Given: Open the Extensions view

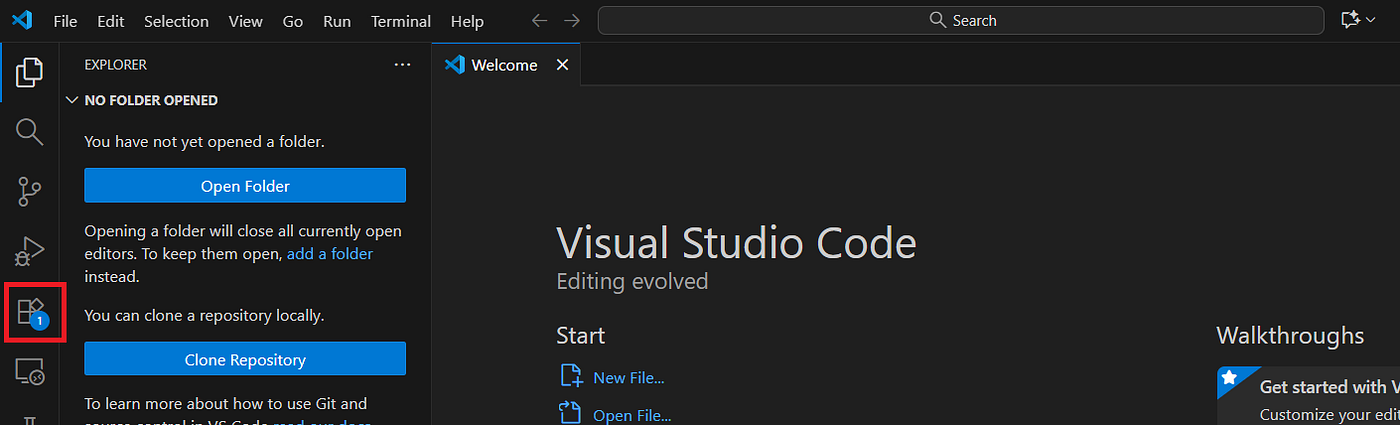Looking at the screenshot, I should click(x=33, y=313).
